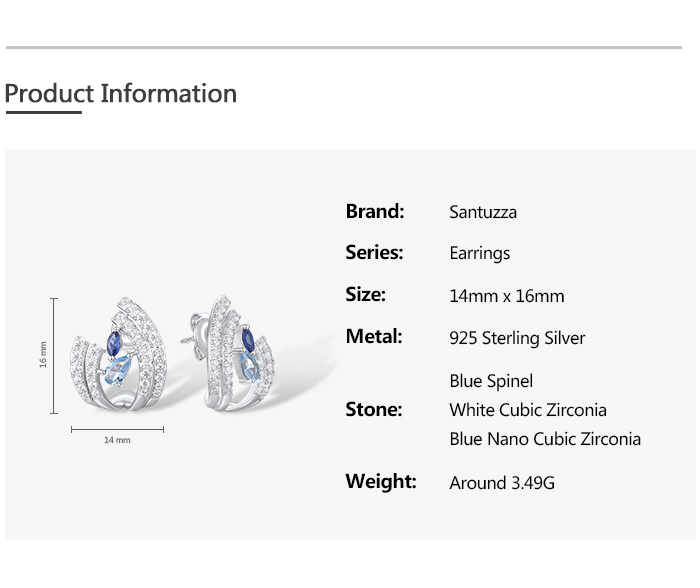Click the Metal: label

point(374,337)
